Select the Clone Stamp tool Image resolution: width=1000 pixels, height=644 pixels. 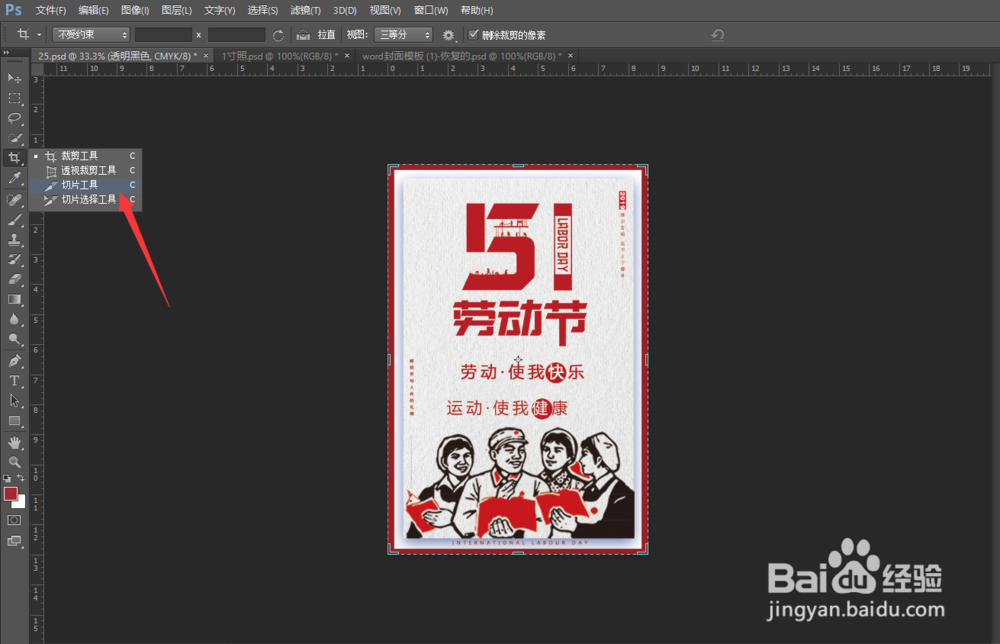[x=14, y=239]
